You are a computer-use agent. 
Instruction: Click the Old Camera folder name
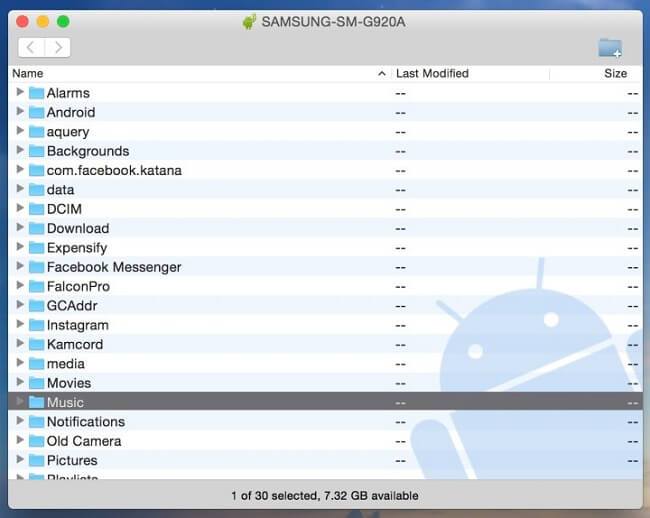click(84, 441)
